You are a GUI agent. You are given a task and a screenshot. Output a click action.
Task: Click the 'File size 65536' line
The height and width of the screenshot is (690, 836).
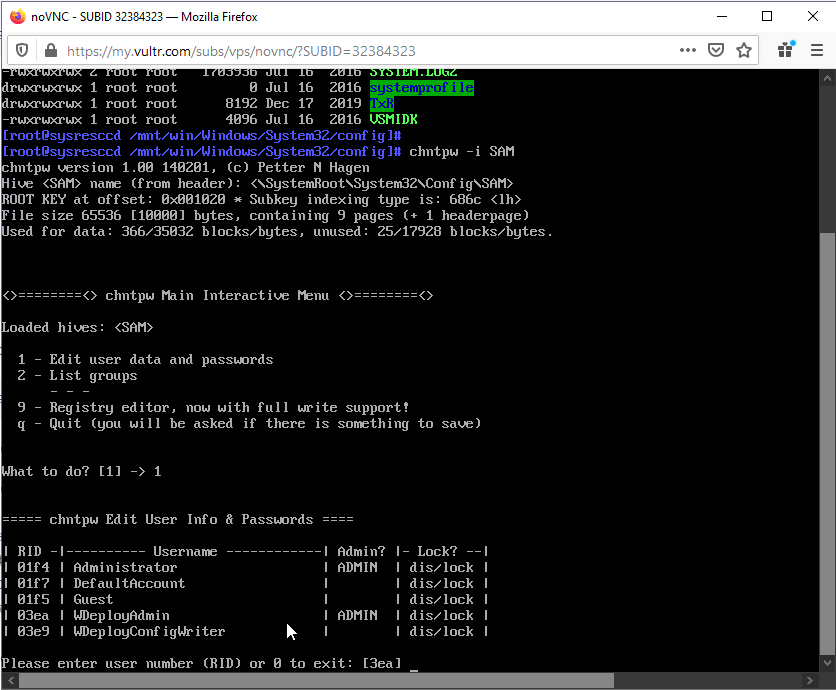pos(265,215)
